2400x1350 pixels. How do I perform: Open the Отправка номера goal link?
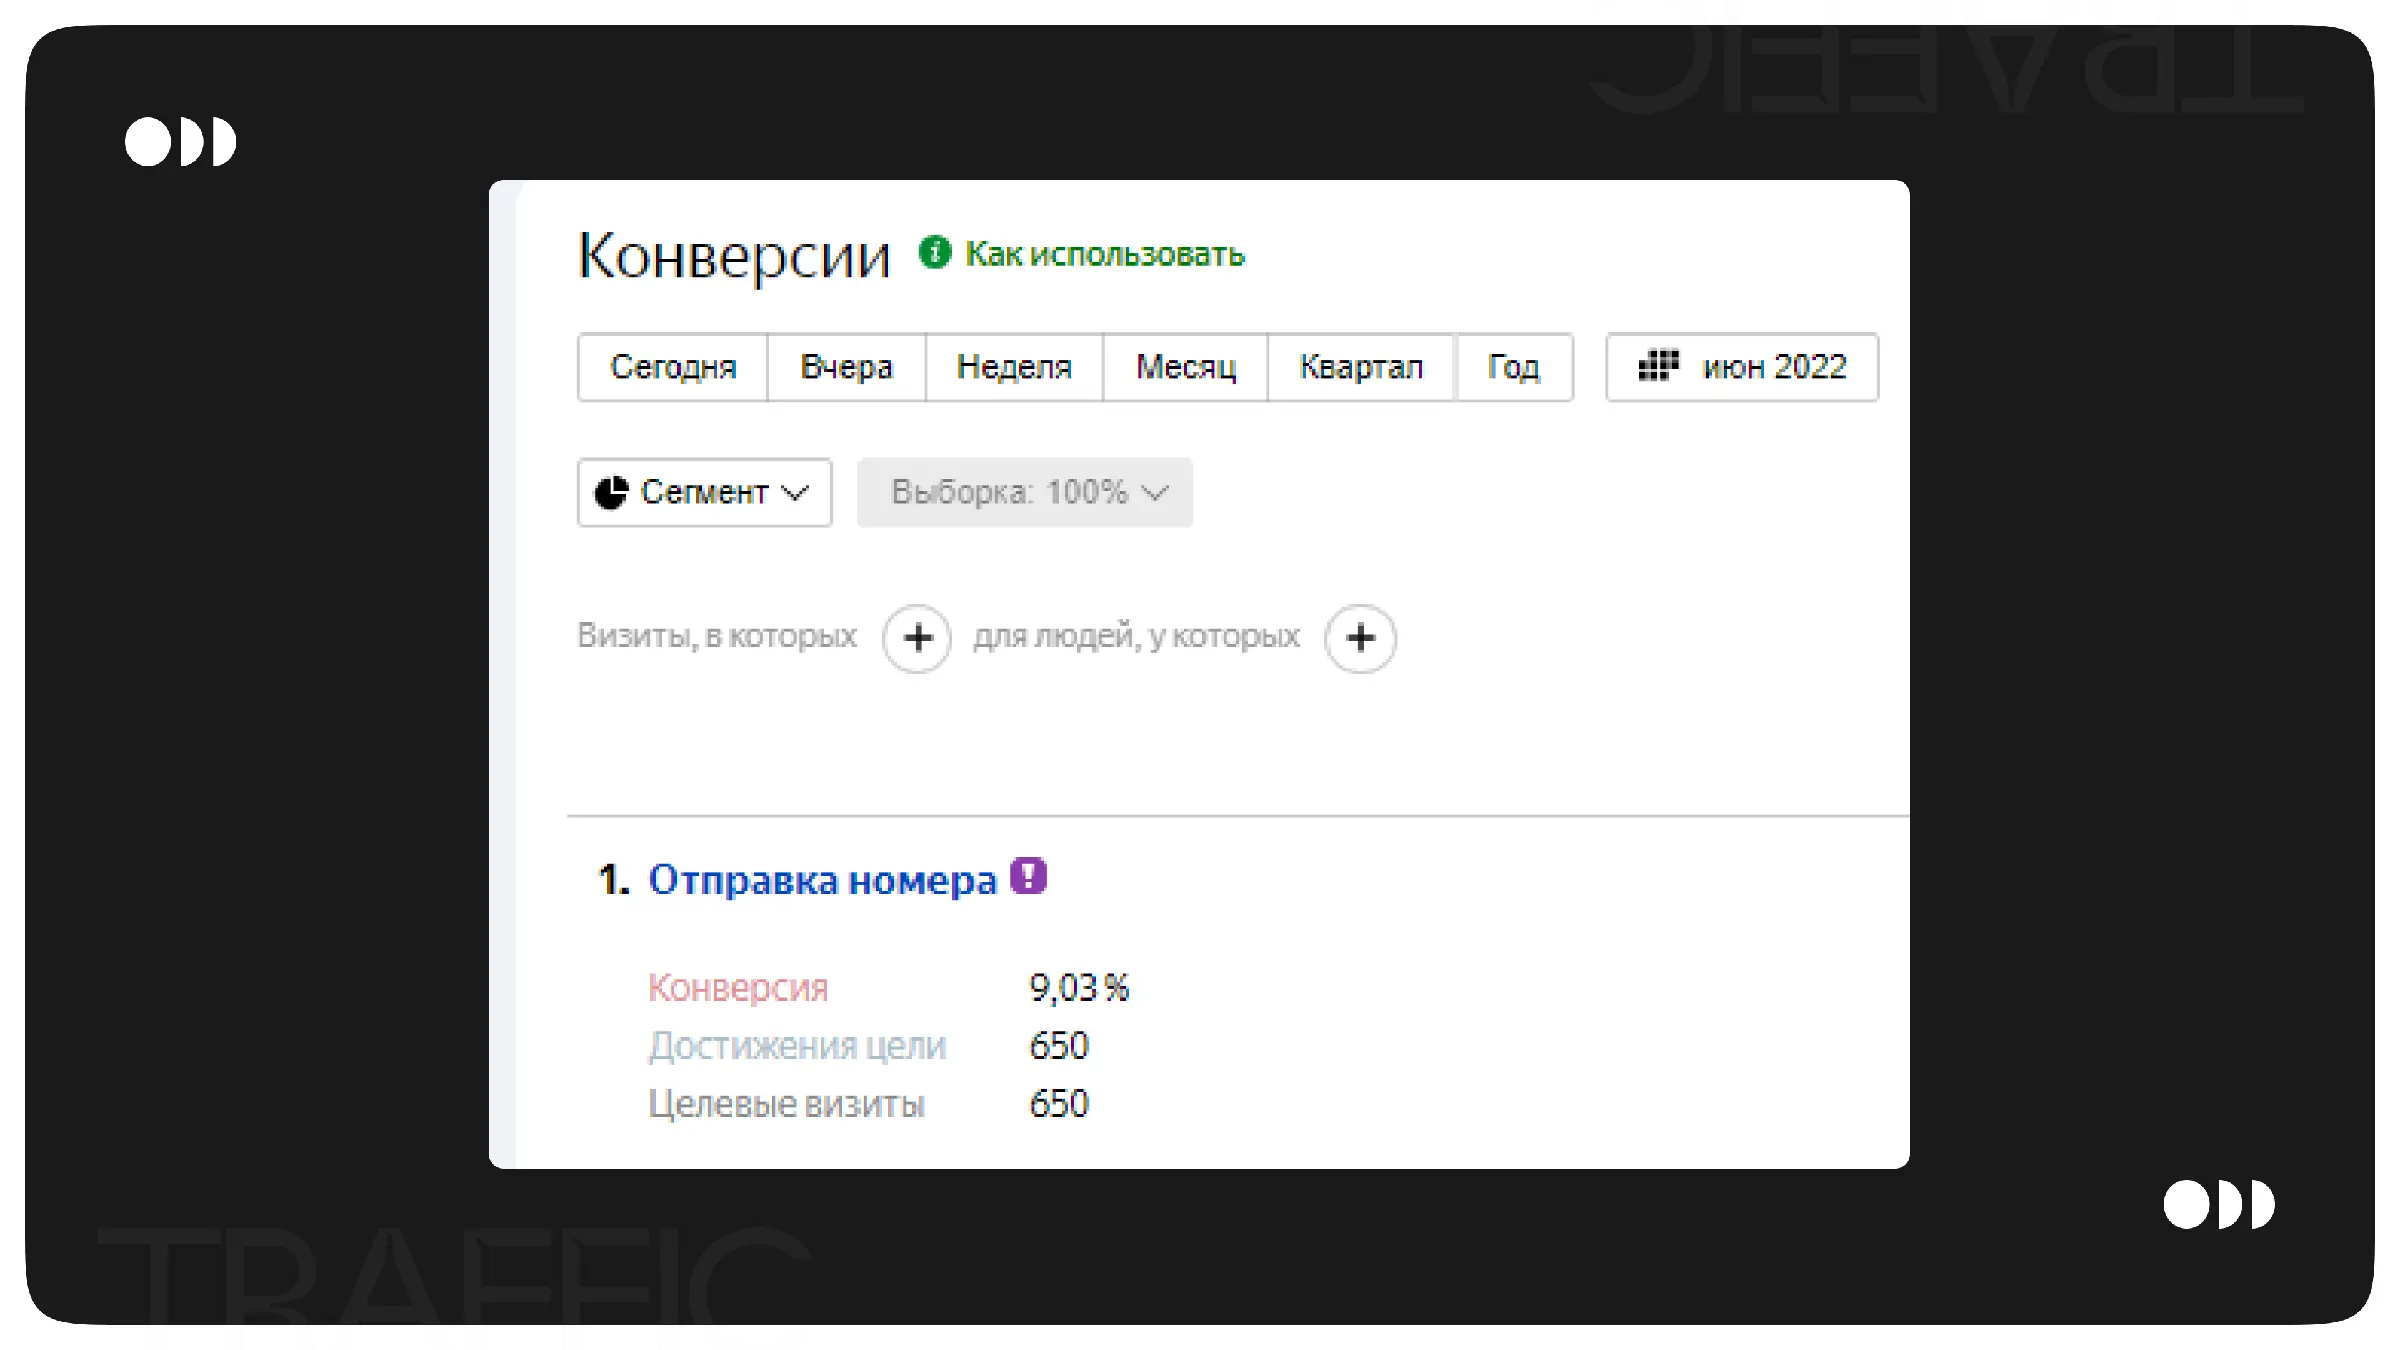(822, 880)
